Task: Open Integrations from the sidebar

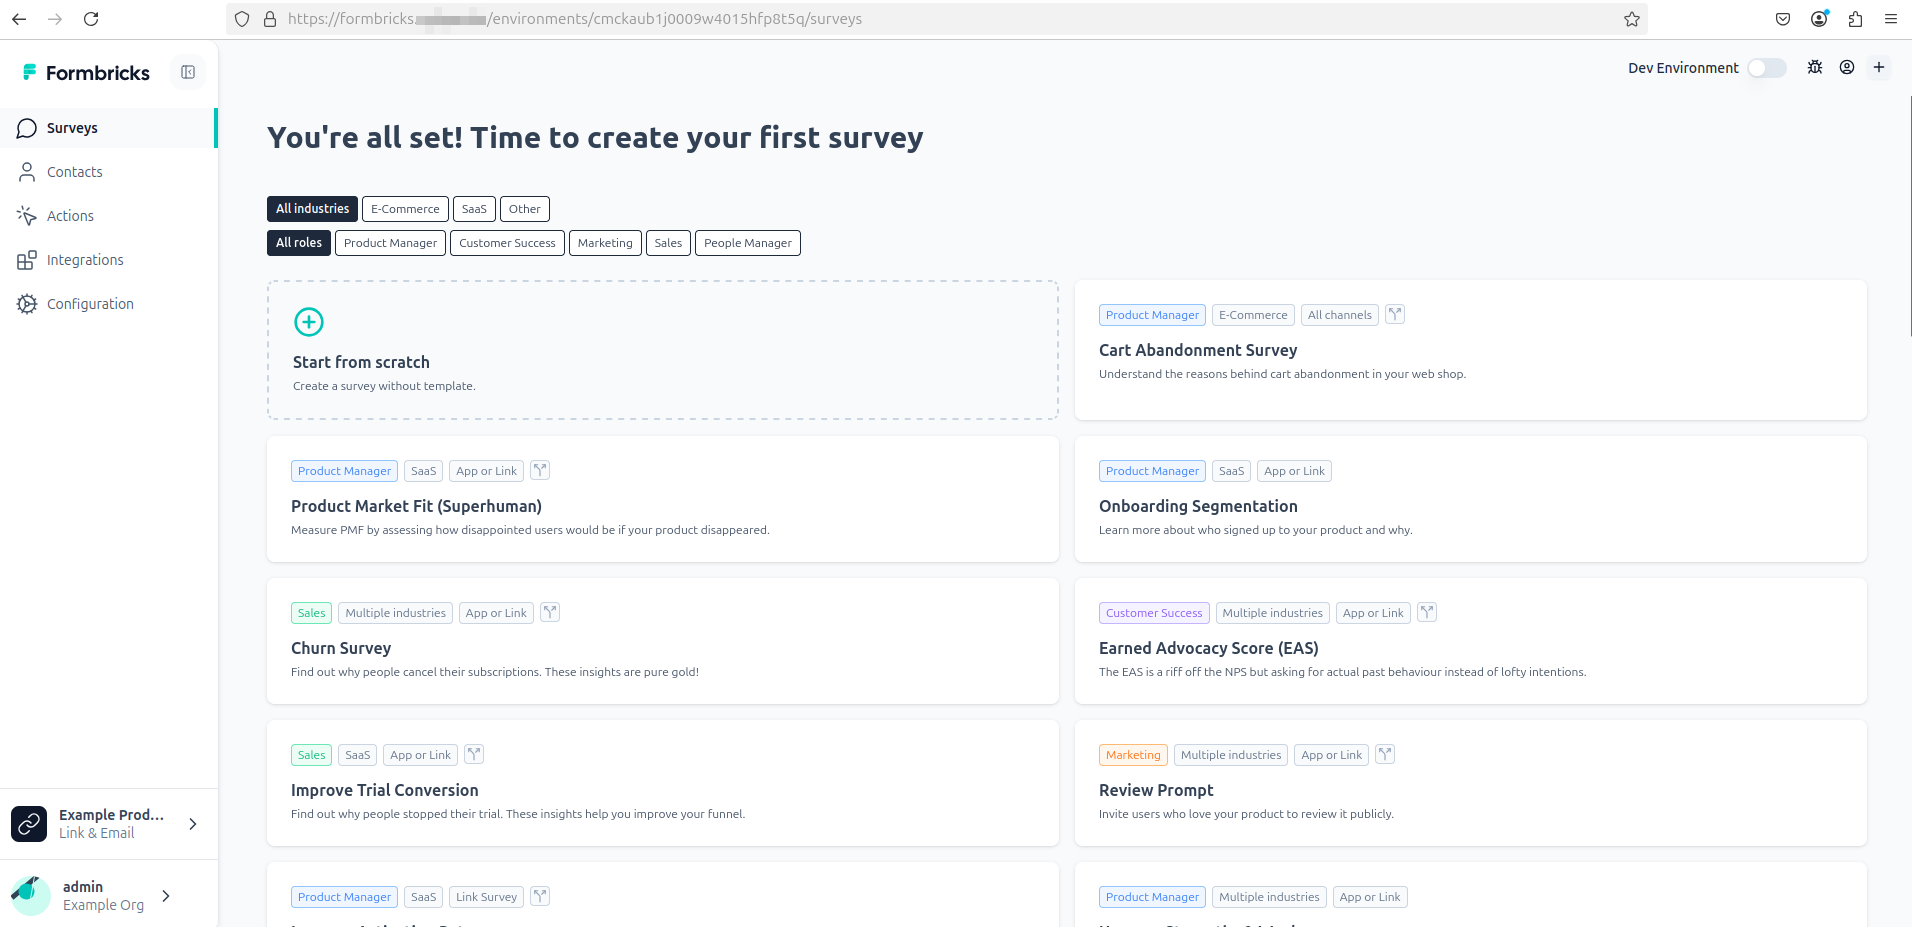Action: [85, 260]
